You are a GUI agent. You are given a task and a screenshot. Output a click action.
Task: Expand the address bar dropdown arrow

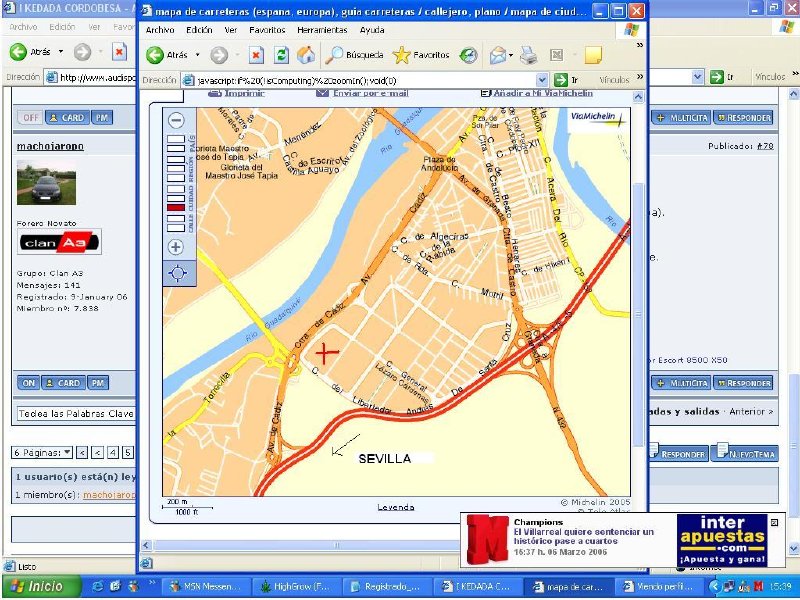tap(543, 79)
